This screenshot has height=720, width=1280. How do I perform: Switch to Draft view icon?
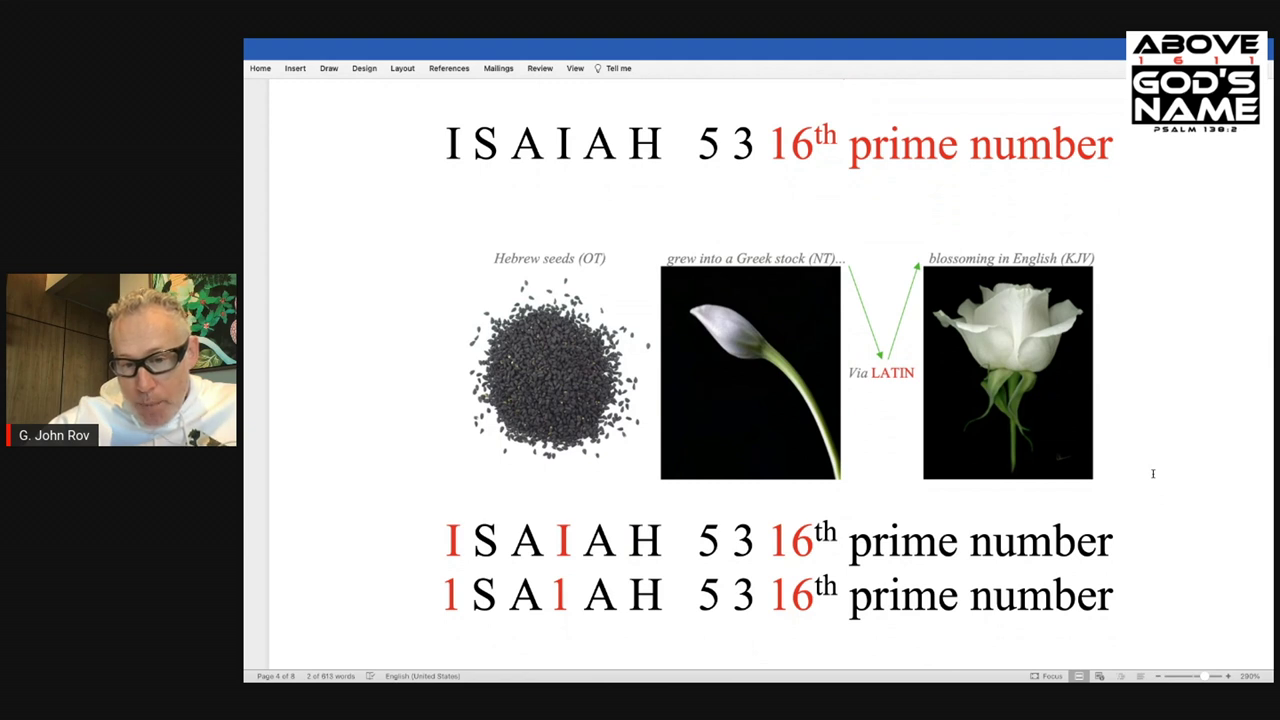click(1140, 676)
